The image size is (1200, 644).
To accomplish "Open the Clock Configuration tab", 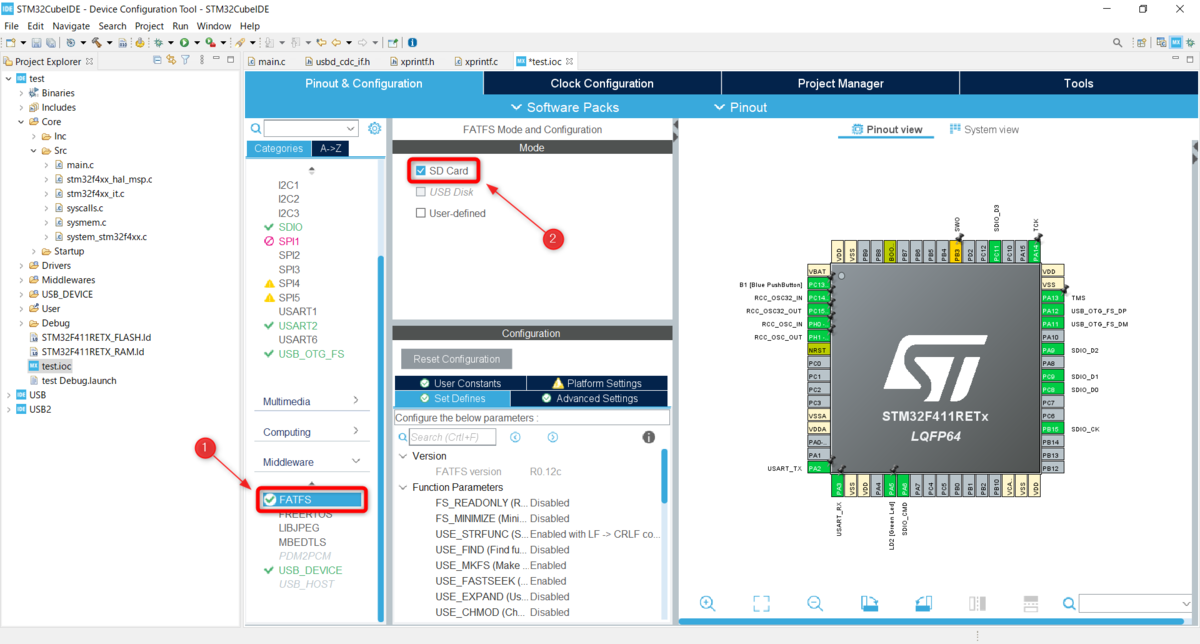I will [x=602, y=84].
